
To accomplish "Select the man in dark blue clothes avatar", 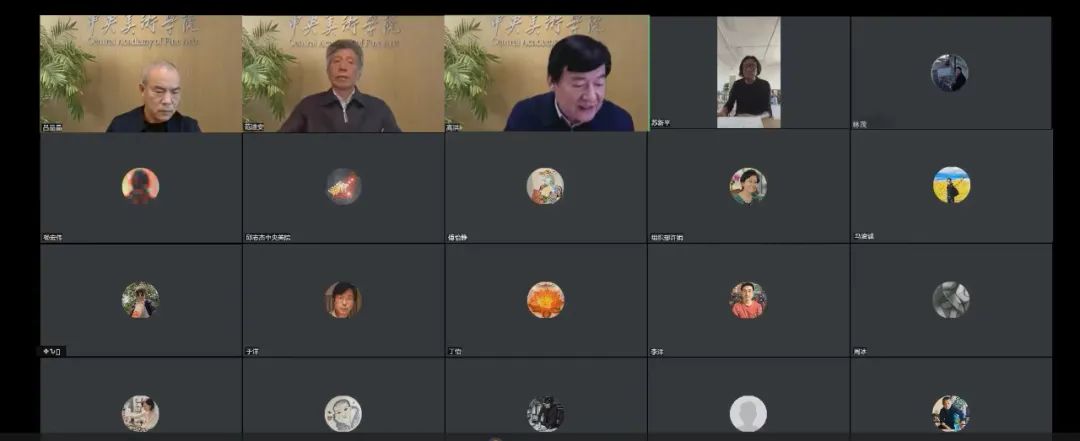I will pos(951,413).
